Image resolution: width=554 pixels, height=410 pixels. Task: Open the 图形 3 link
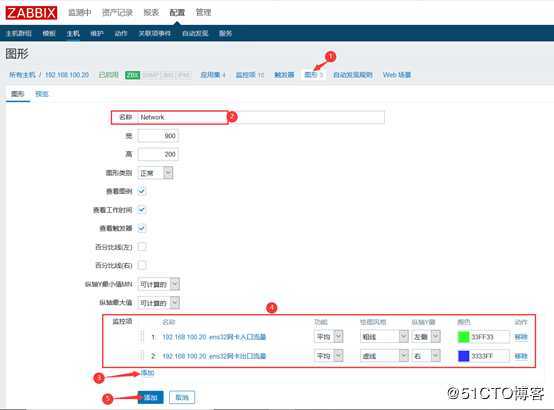click(x=314, y=75)
